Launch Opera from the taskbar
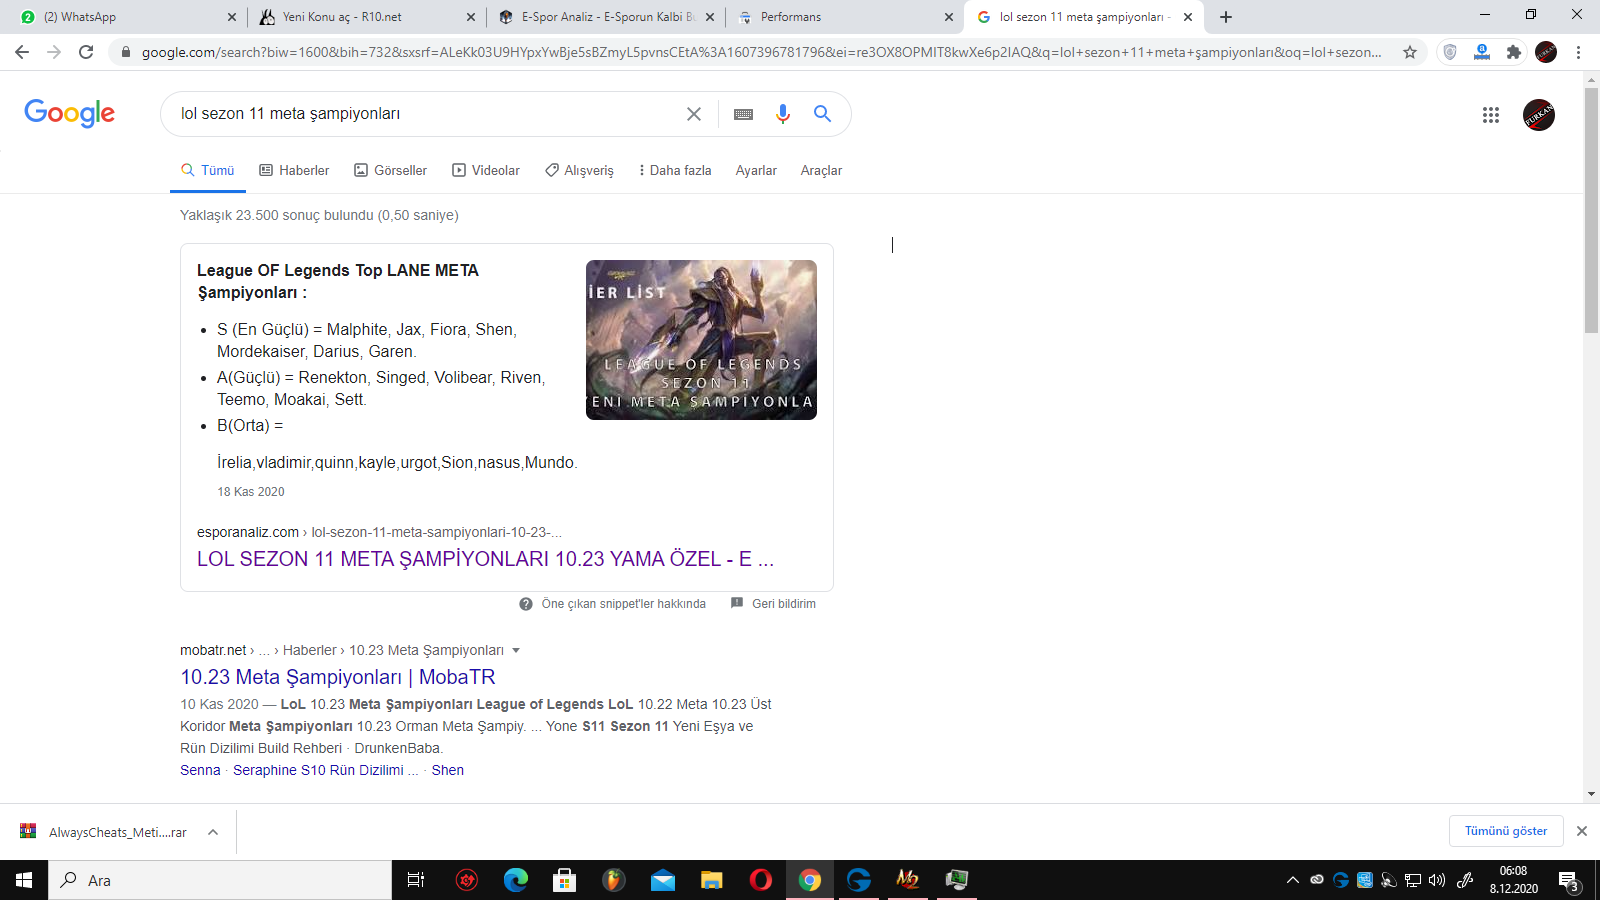Viewport: 1600px width, 900px height. [x=761, y=880]
